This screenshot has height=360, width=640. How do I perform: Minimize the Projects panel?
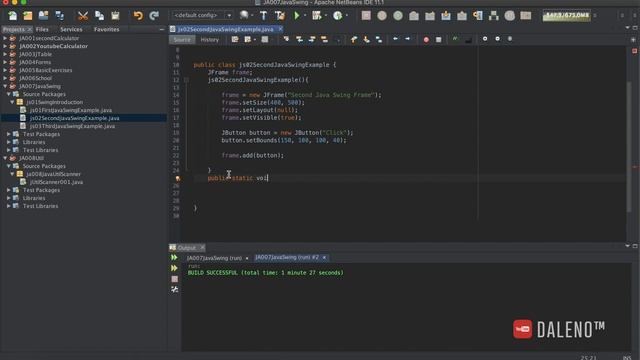tap(162, 29)
